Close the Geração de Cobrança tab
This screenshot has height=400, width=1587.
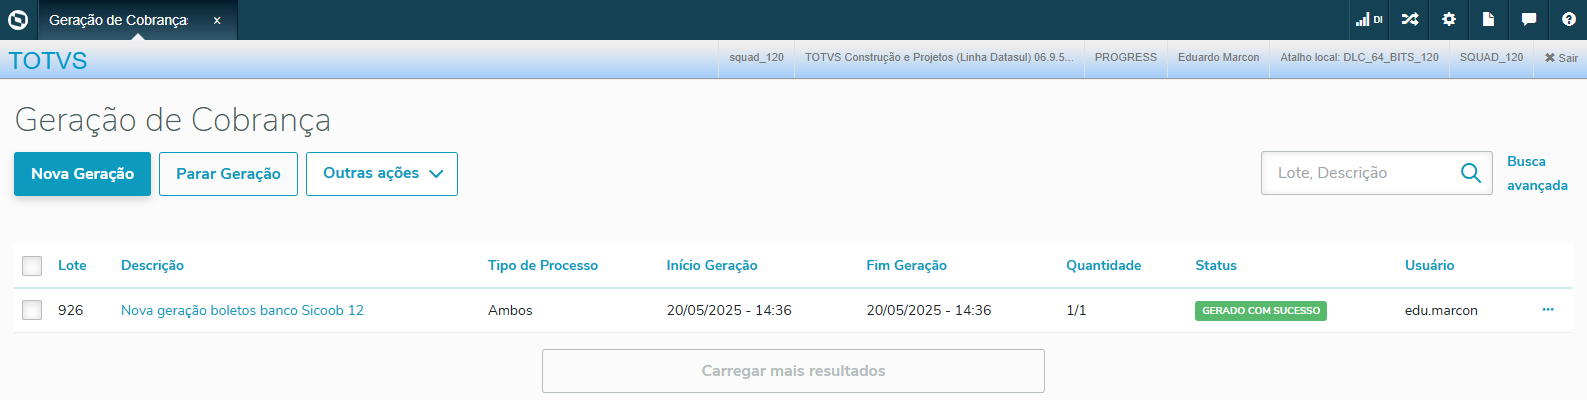click(x=217, y=20)
